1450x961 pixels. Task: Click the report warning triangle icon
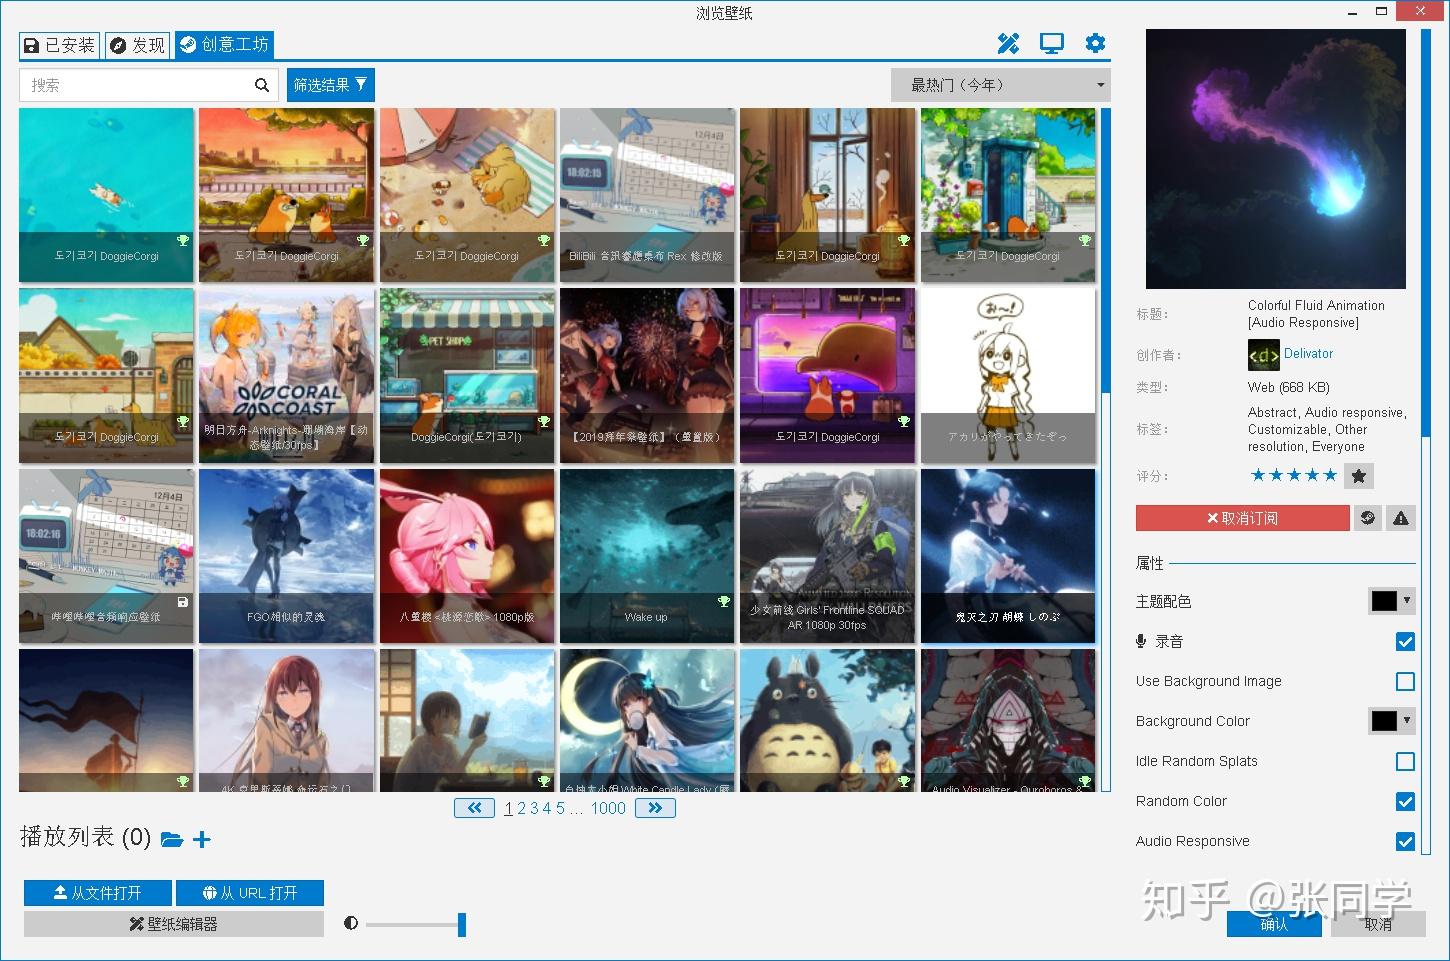coord(1401,518)
